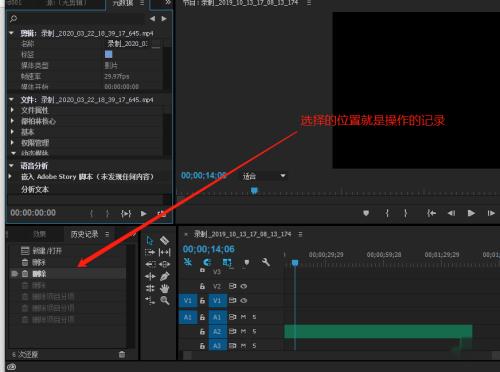Play the program monitor
The height and width of the screenshot is (372, 500).
tap(471, 213)
